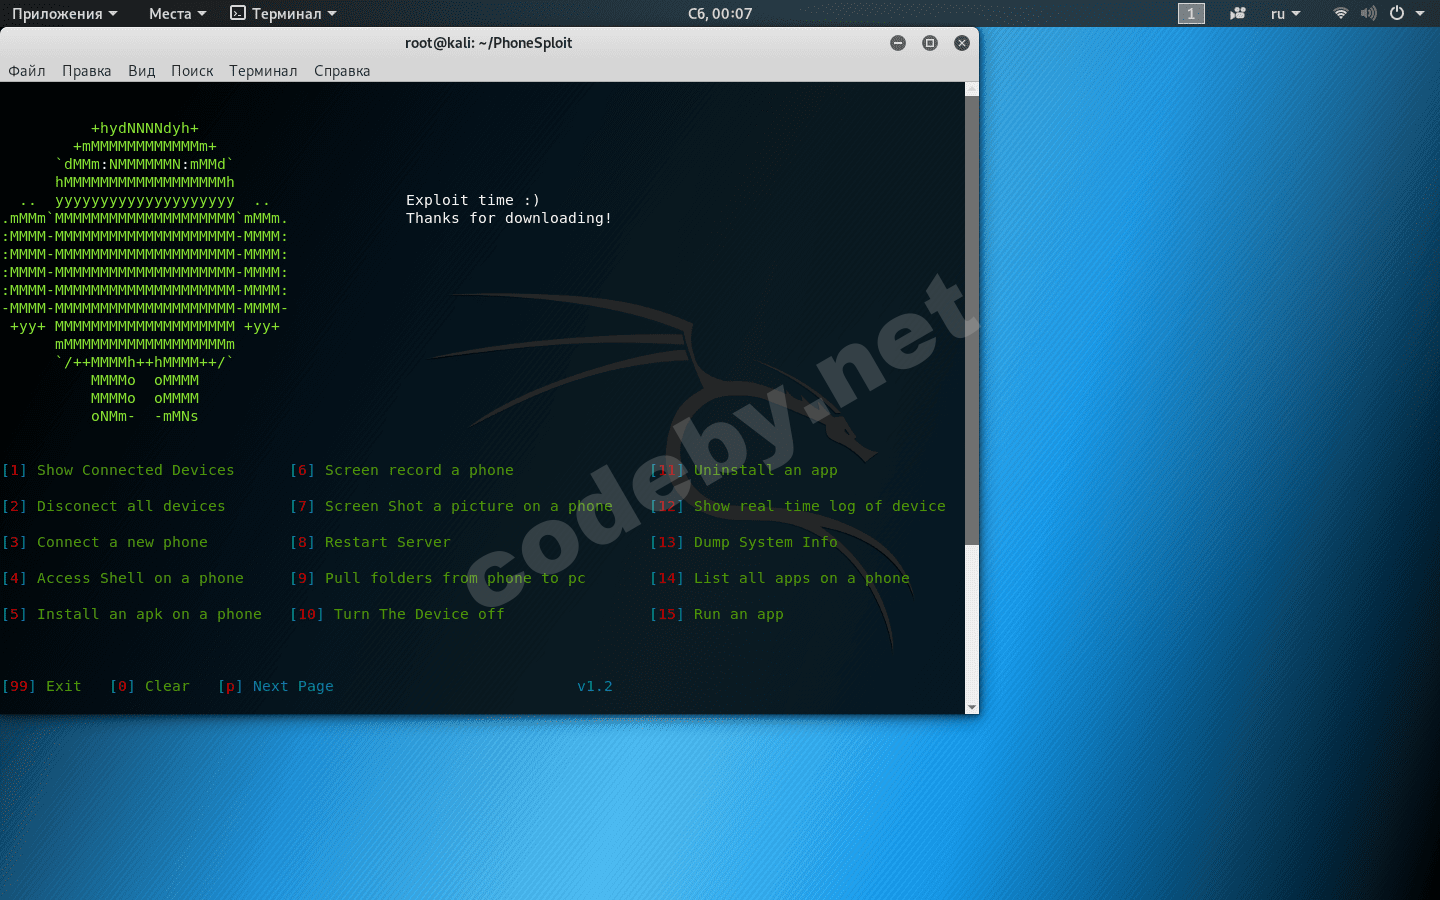Click the terminal vertical scrollbar thumb
The image size is (1440, 900).
(x=972, y=320)
